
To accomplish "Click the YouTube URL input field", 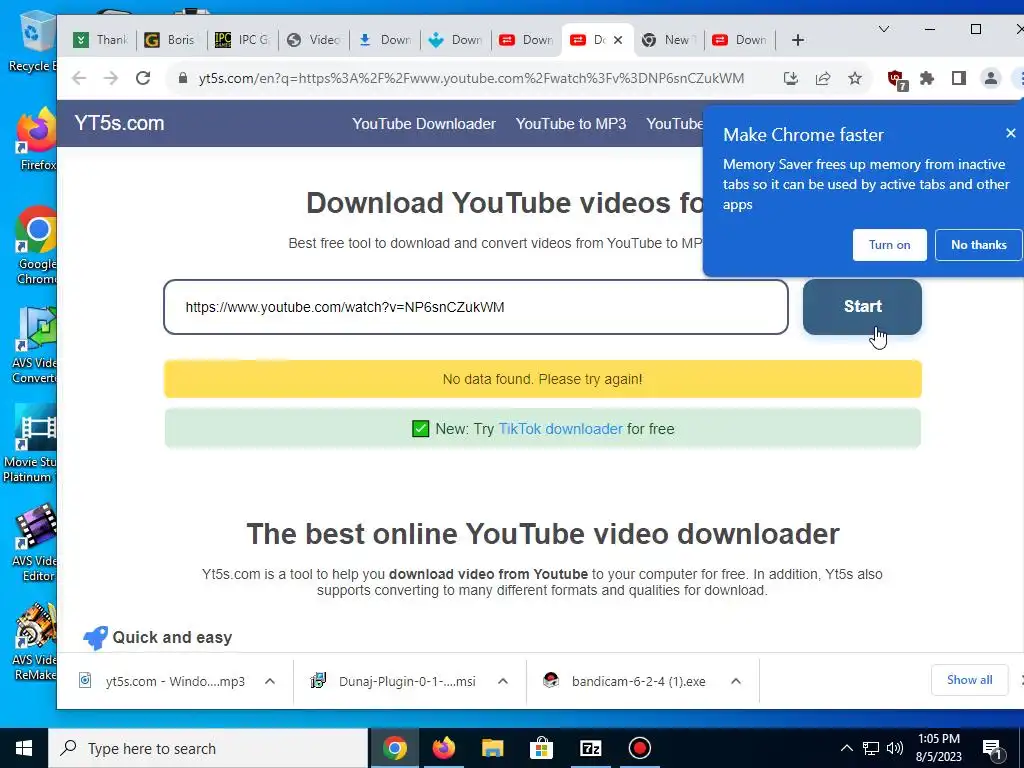I will click(x=476, y=307).
